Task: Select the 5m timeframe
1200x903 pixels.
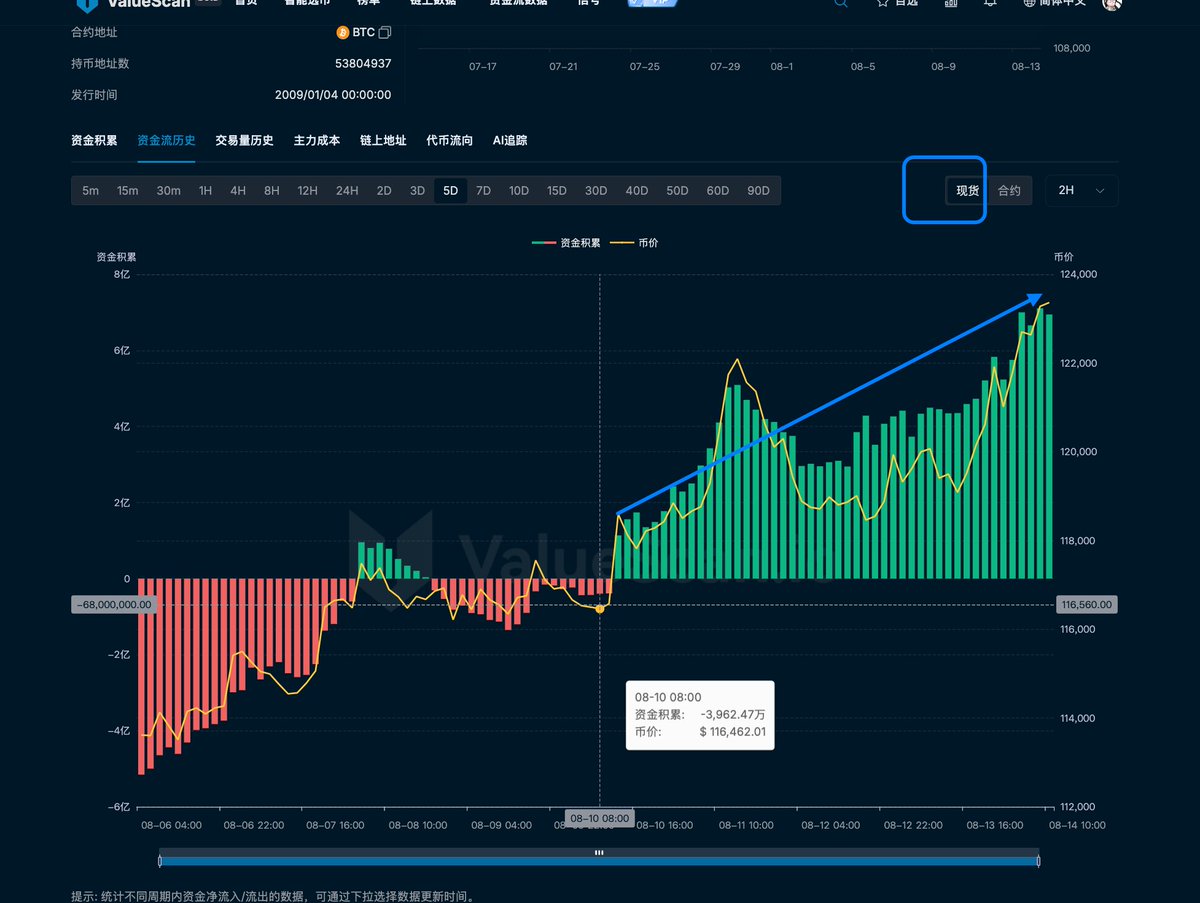Action: (91, 191)
